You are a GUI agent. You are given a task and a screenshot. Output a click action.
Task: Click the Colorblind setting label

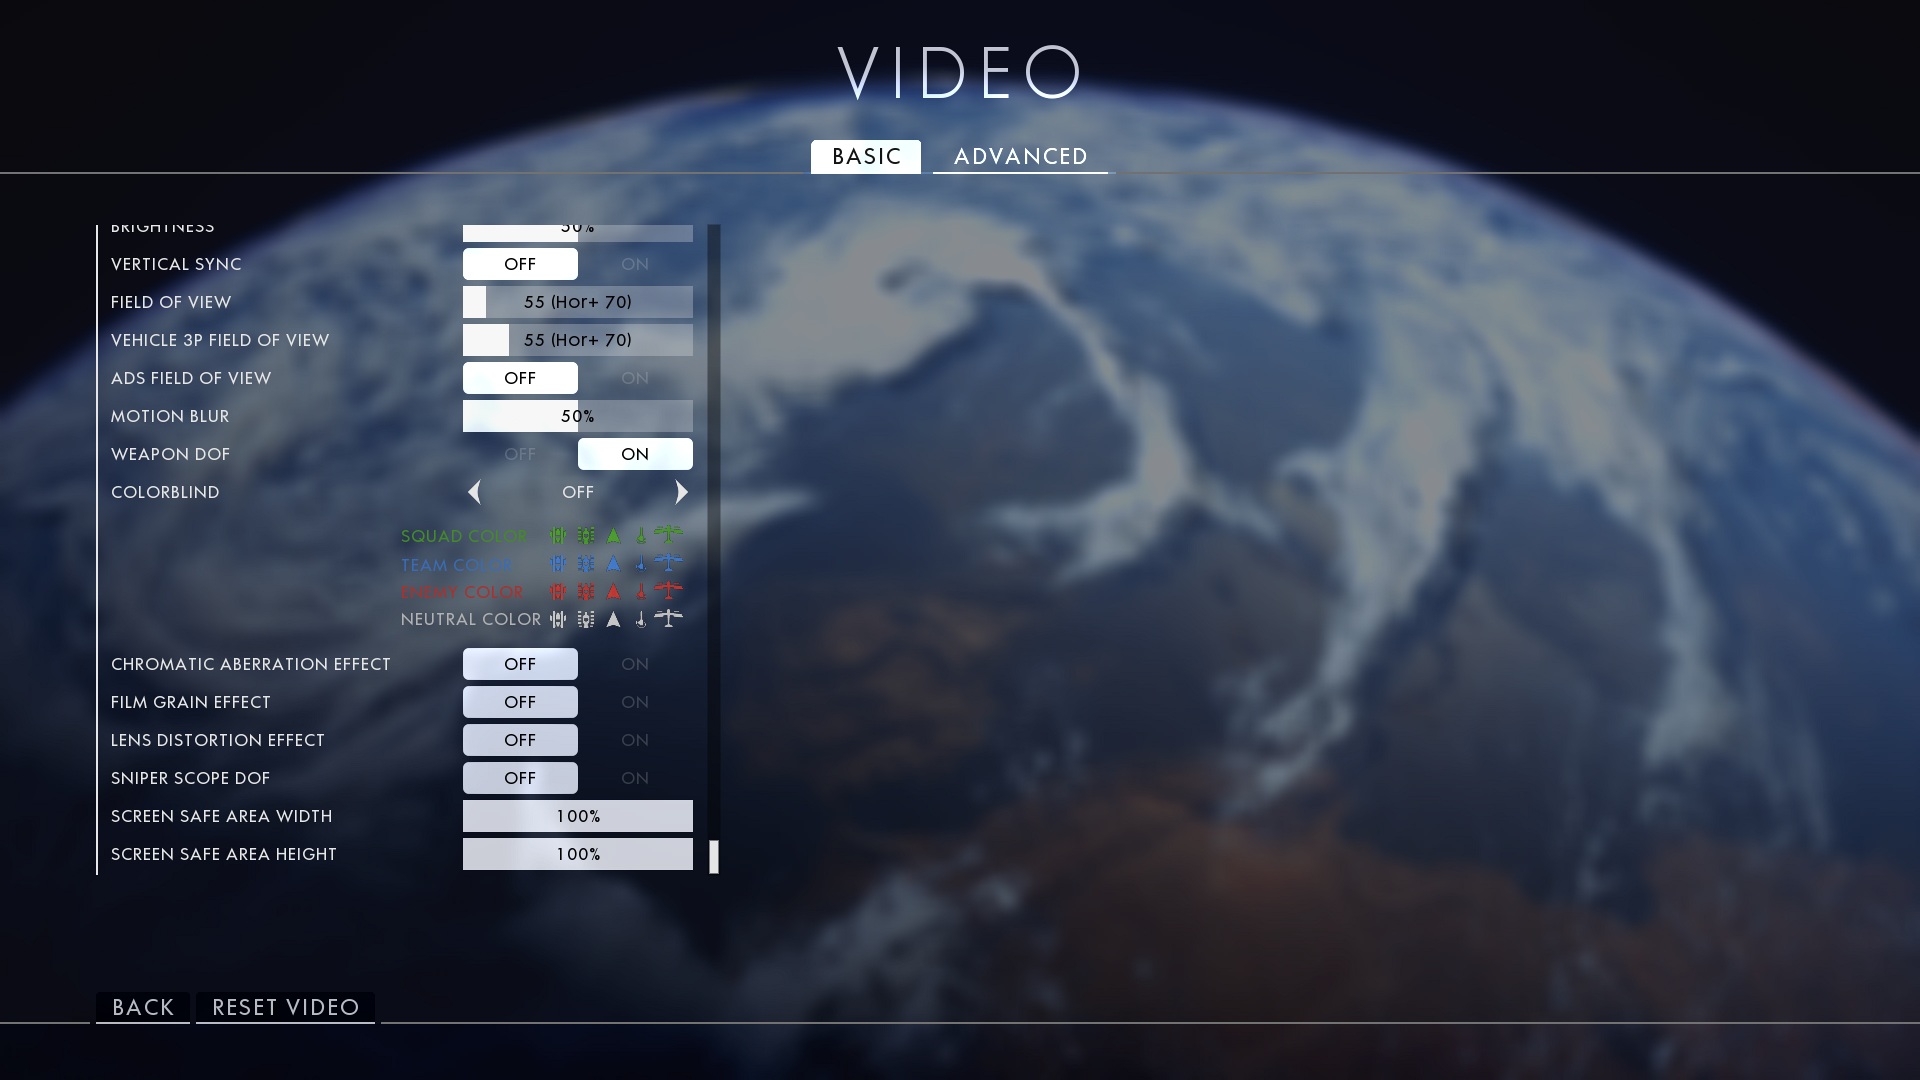click(x=165, y=492)
